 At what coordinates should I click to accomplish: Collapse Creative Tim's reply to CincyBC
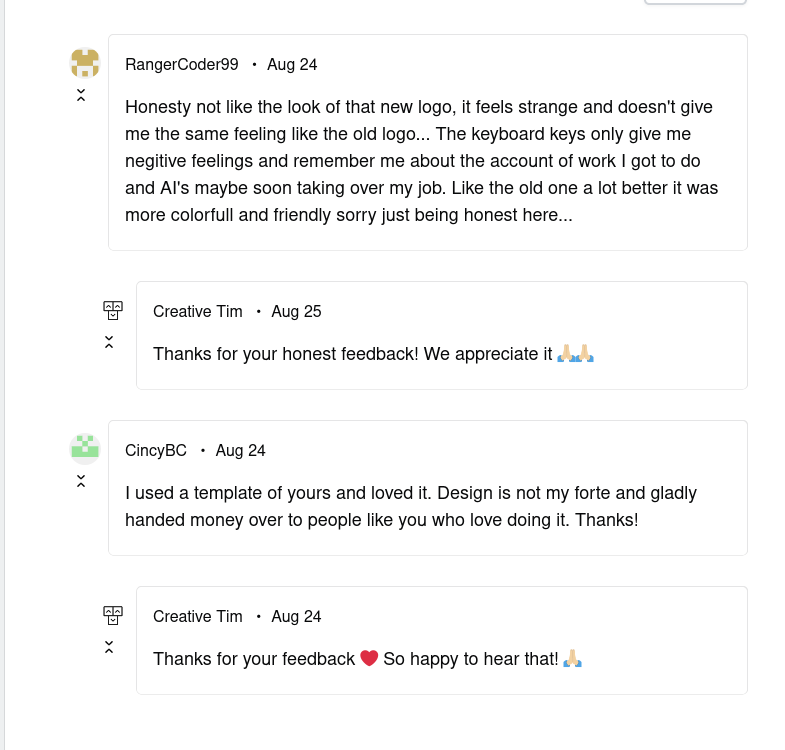point(109,647)
